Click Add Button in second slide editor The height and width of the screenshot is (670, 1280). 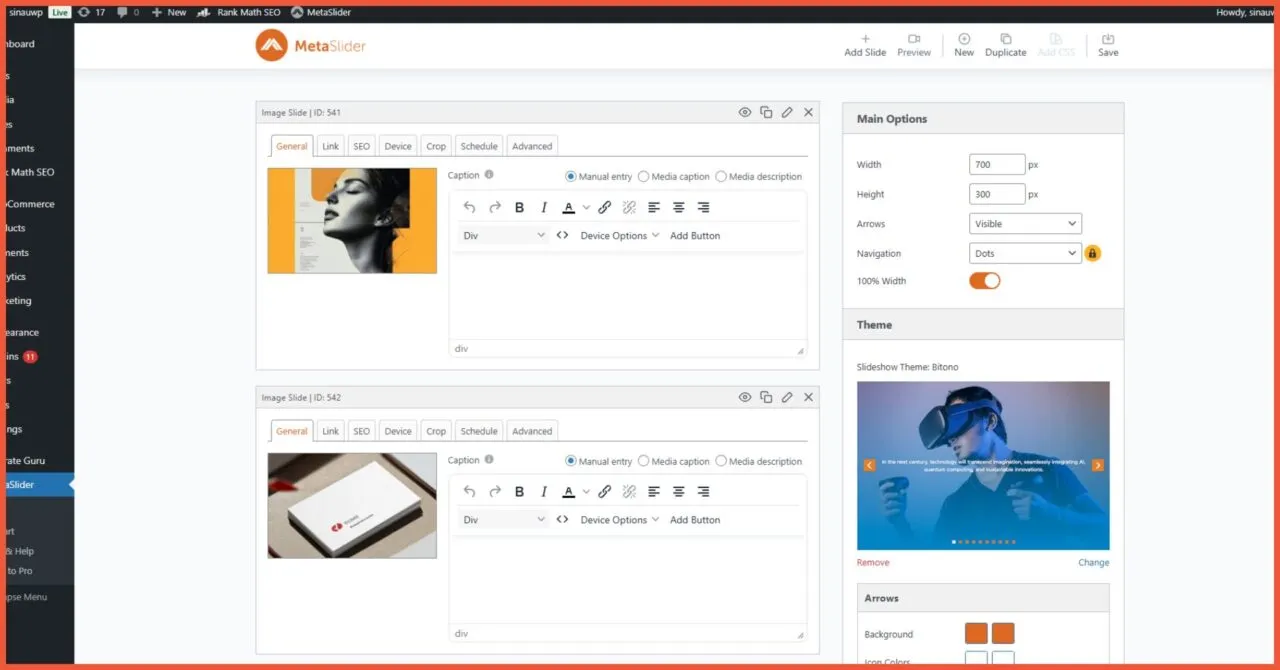click(x=695, y=520)
